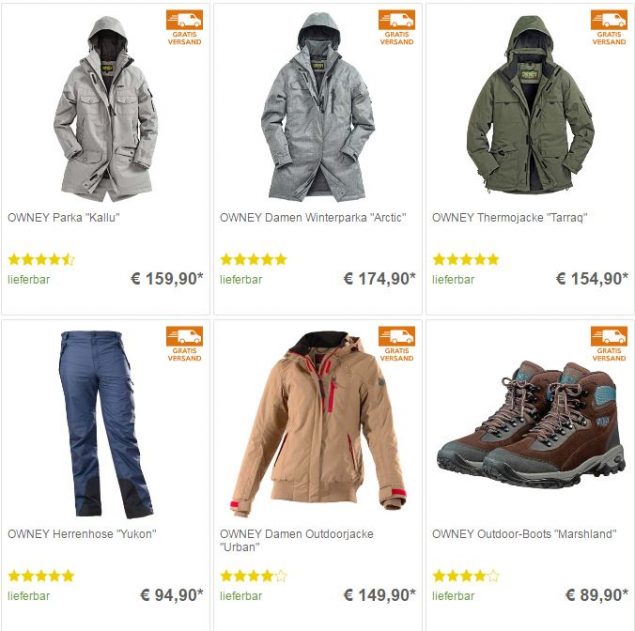Click the star rating of Urban Outdoorjacke
The height and width of the screenshot is (631, 635).
pos(254,576)
